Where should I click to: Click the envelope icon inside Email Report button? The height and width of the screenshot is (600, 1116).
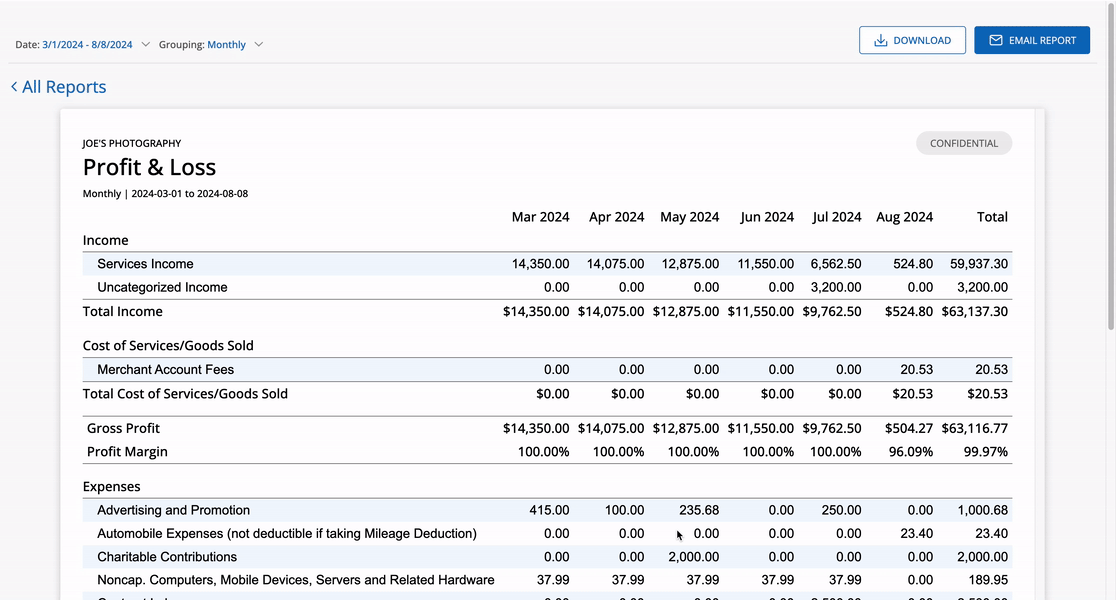[996, 40]
